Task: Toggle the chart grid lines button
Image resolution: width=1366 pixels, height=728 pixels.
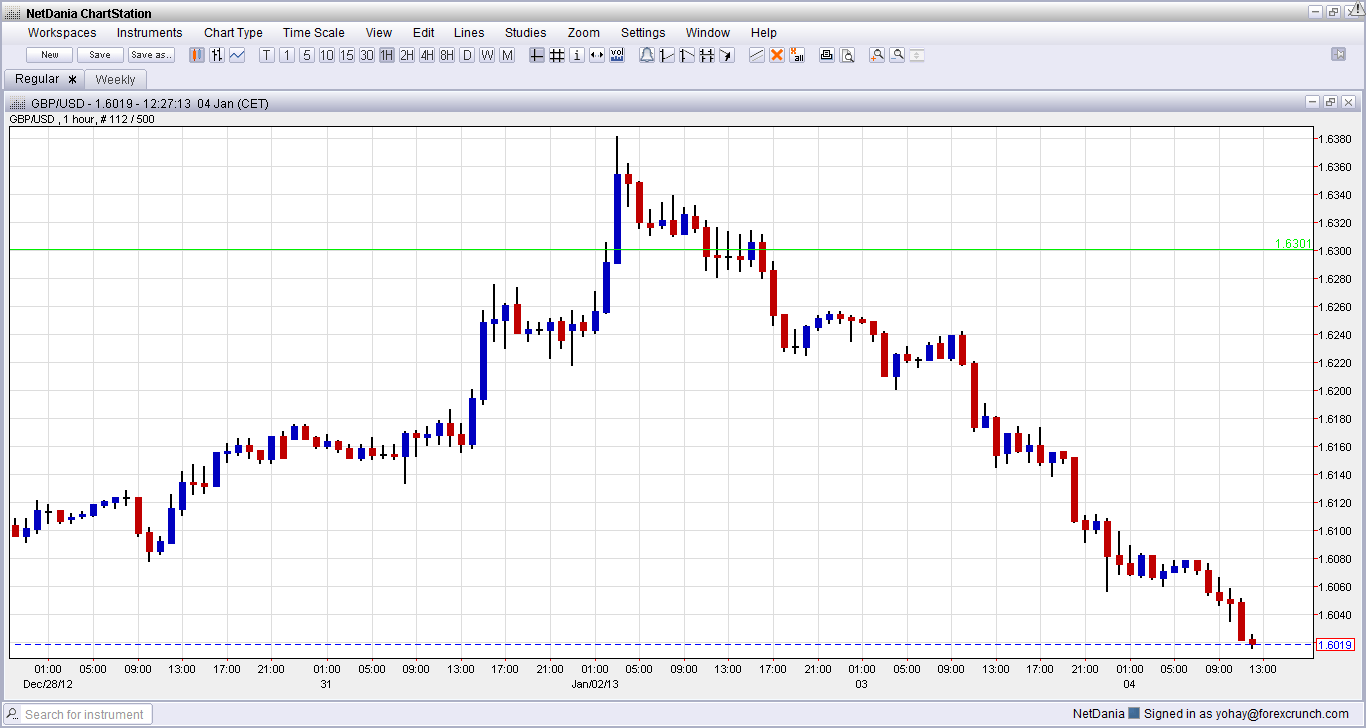Action: click(557, 55)
